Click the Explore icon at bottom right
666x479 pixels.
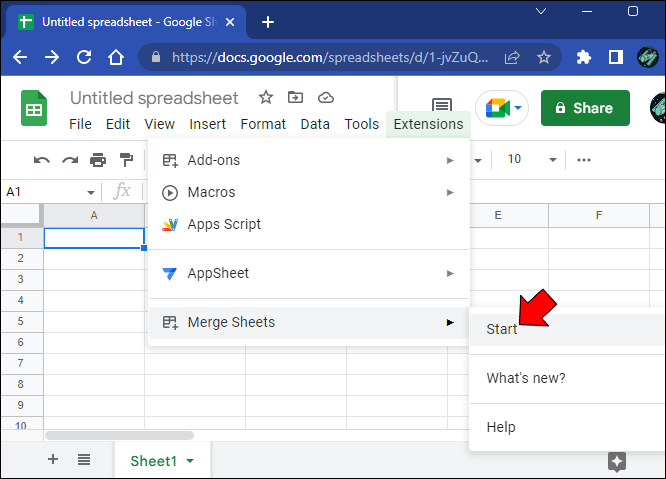coord(617,461)
